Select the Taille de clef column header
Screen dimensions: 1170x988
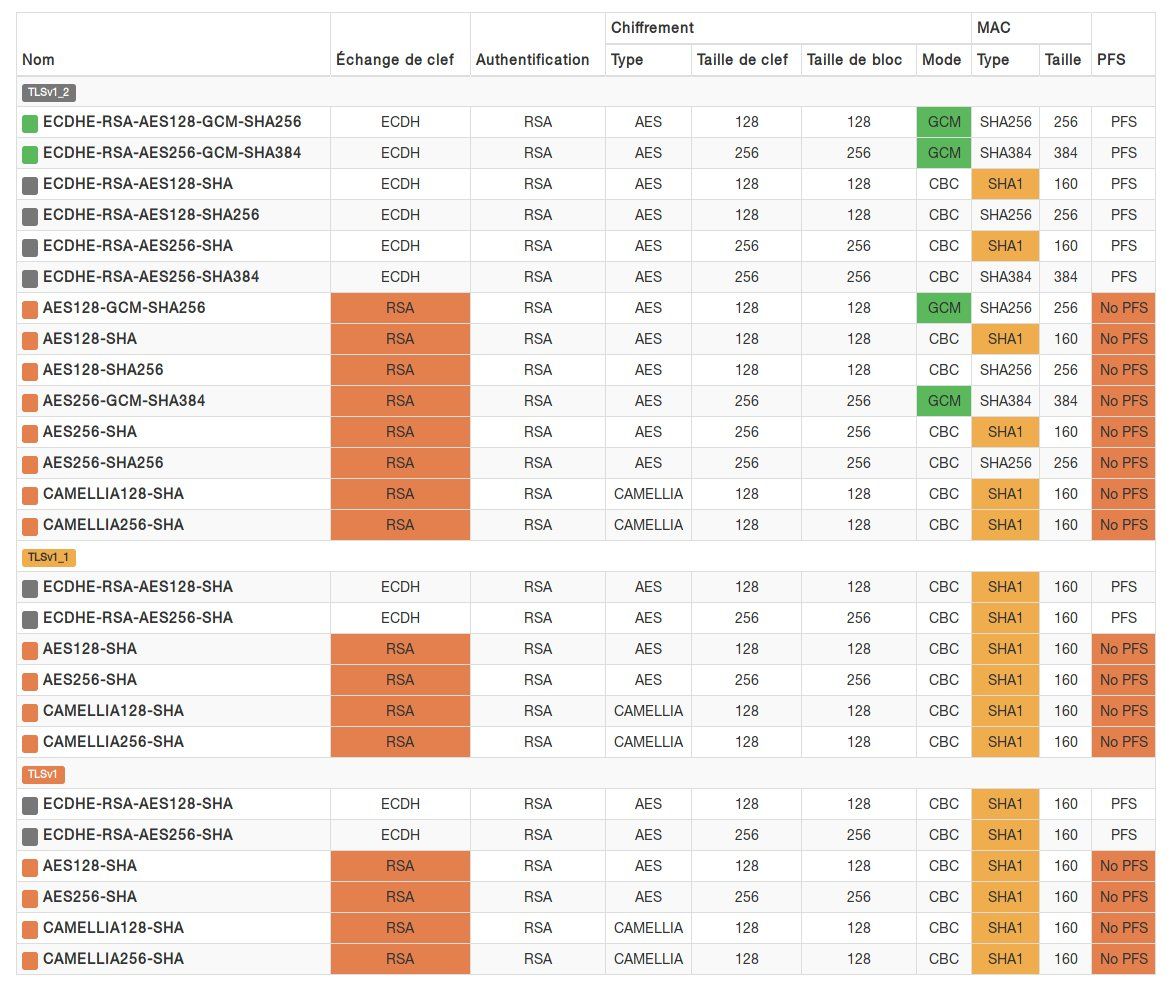pos(742,60)
